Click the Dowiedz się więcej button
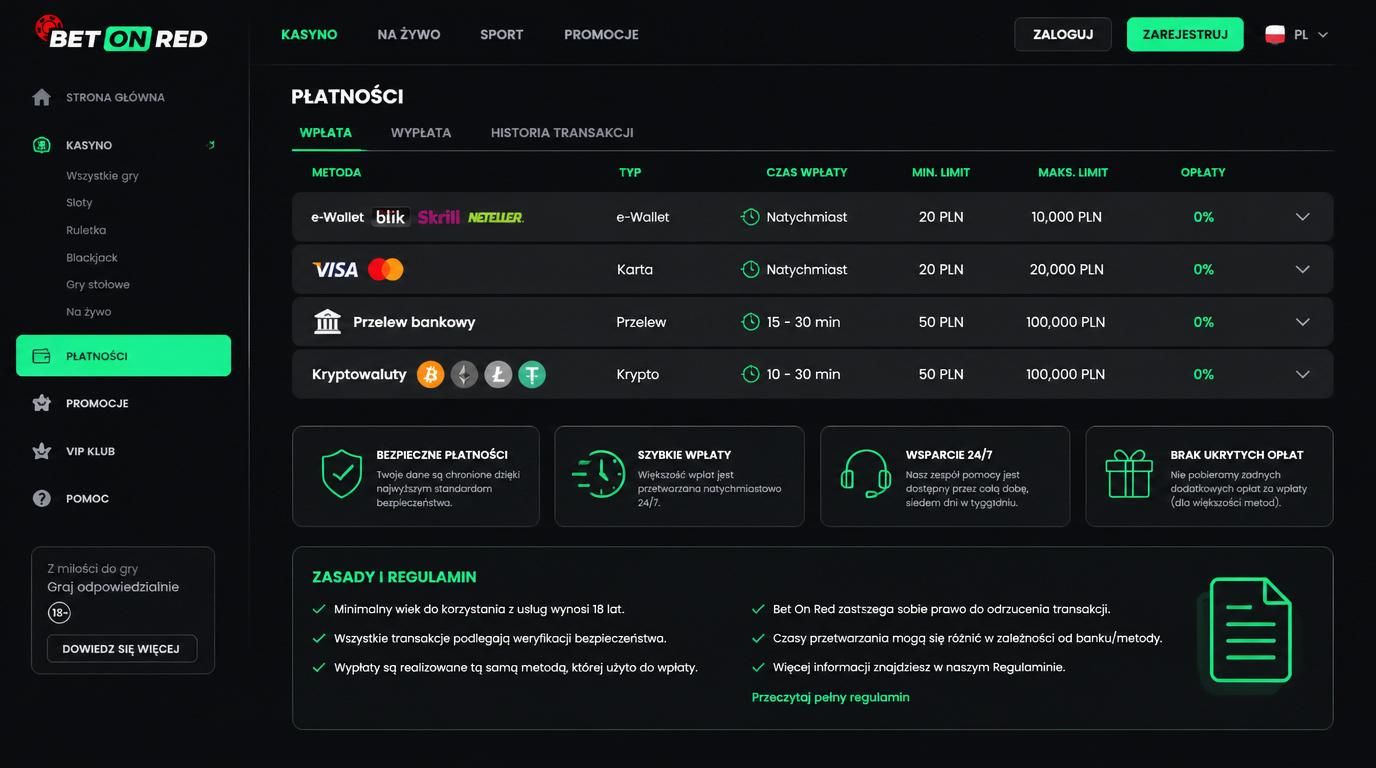 122,649
